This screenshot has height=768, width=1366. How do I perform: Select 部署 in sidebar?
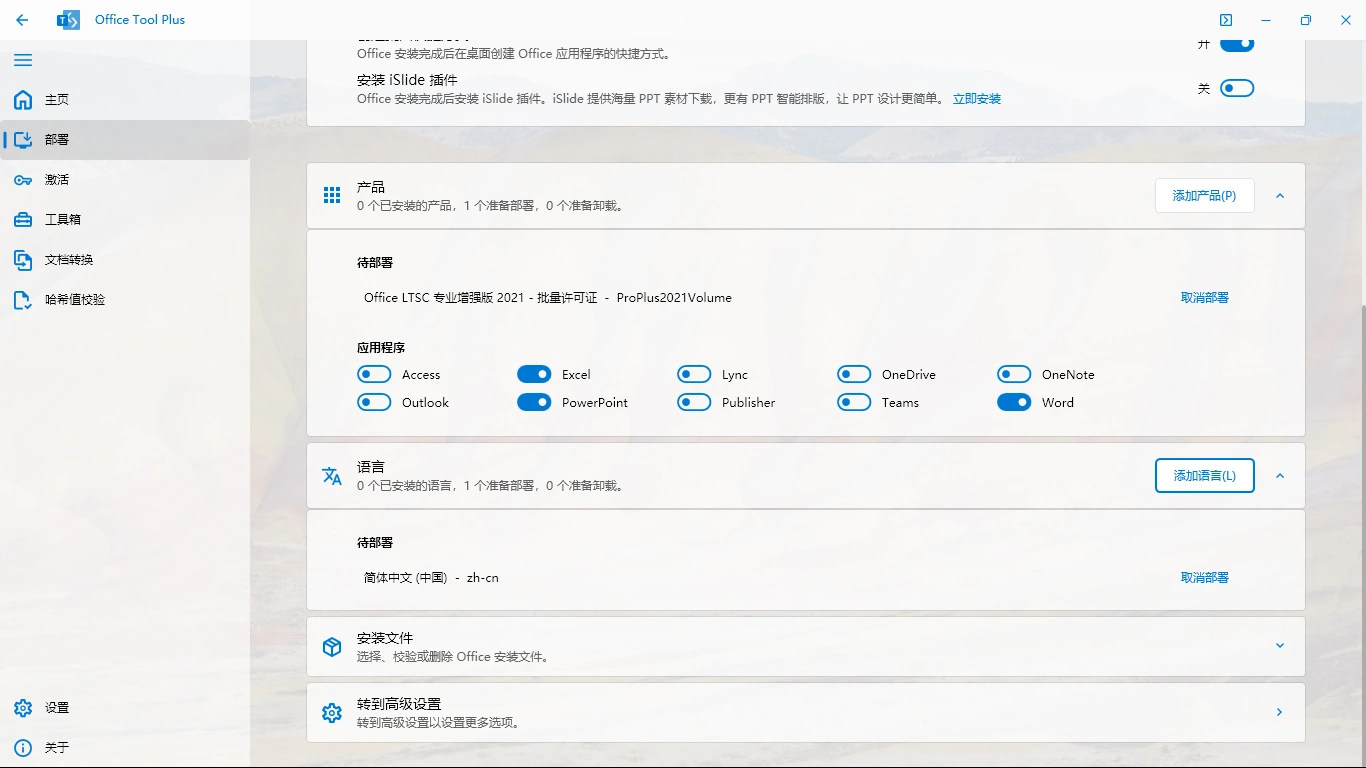tap(125, 140)
